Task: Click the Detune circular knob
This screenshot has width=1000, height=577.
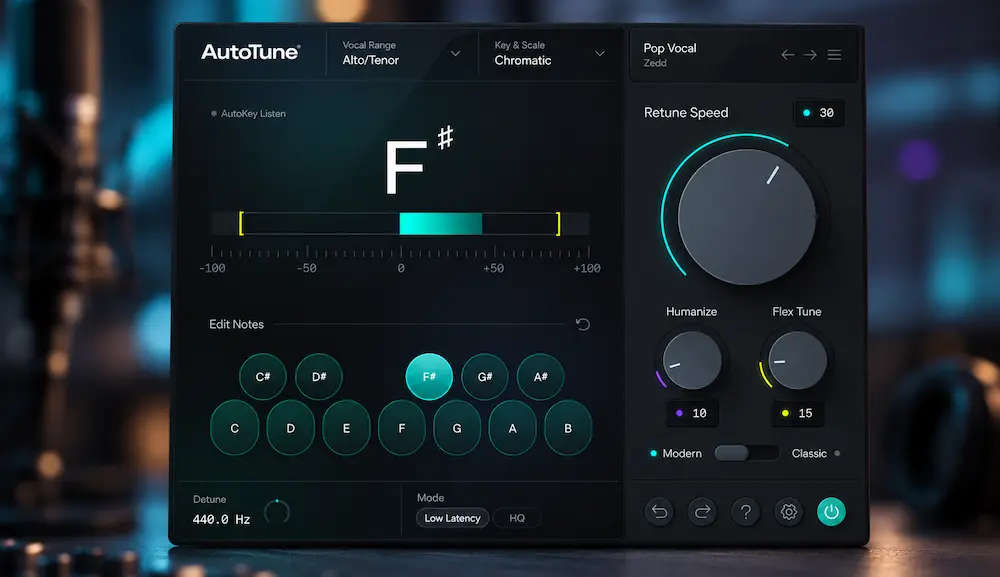Action: (x=277, y=512)
